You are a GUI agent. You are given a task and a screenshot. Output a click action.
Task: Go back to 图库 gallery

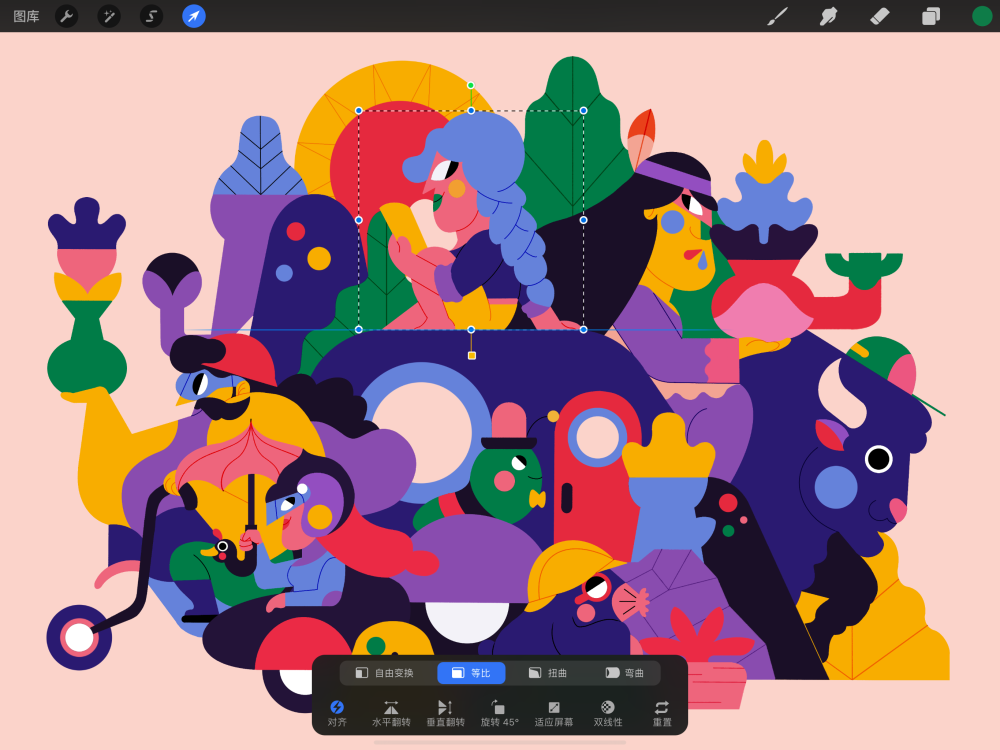pos(26,16)
